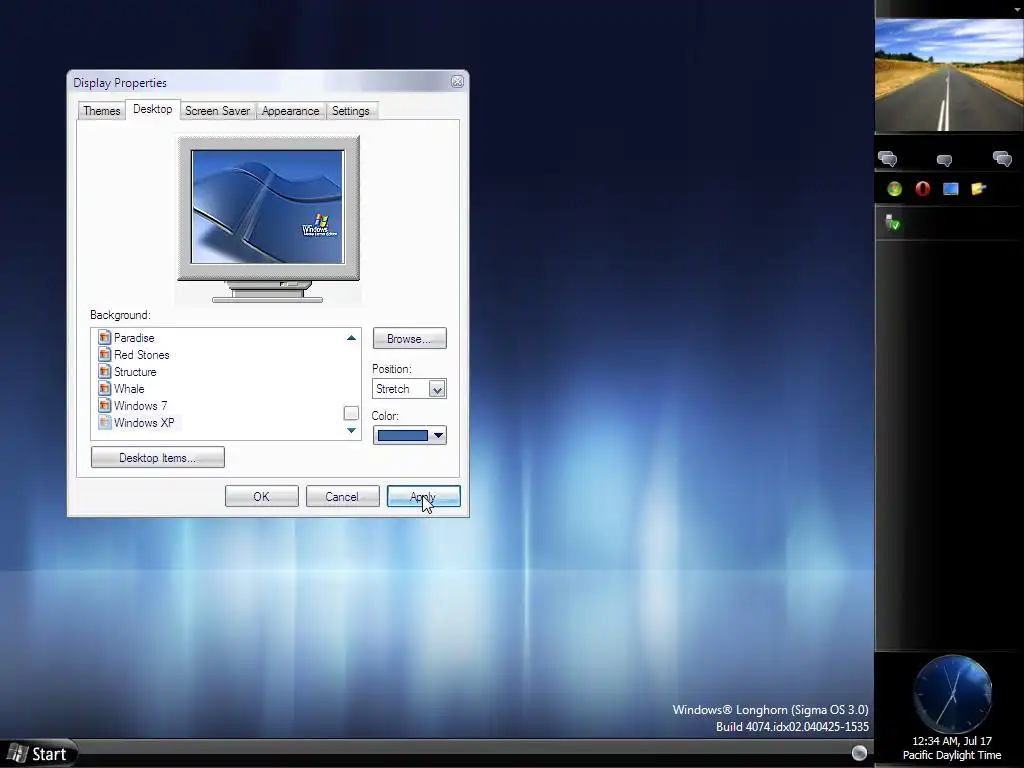Open the Position dropdown set to Stretch
The width and height of the screenshot is (1024, 768).
409,389
